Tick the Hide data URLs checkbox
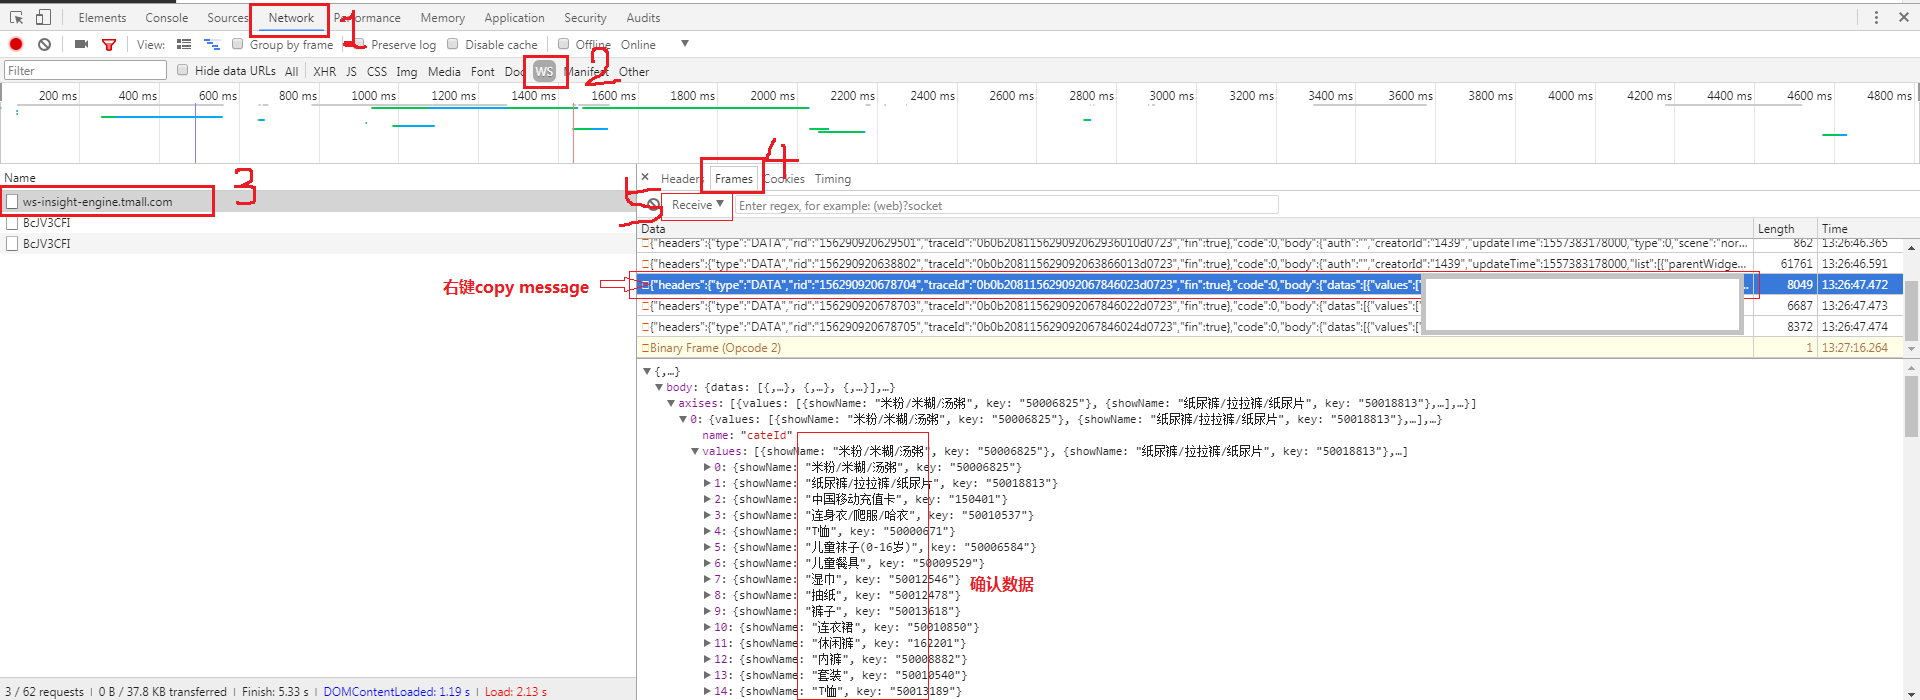Screen dimensions: 1920x700 183,70
